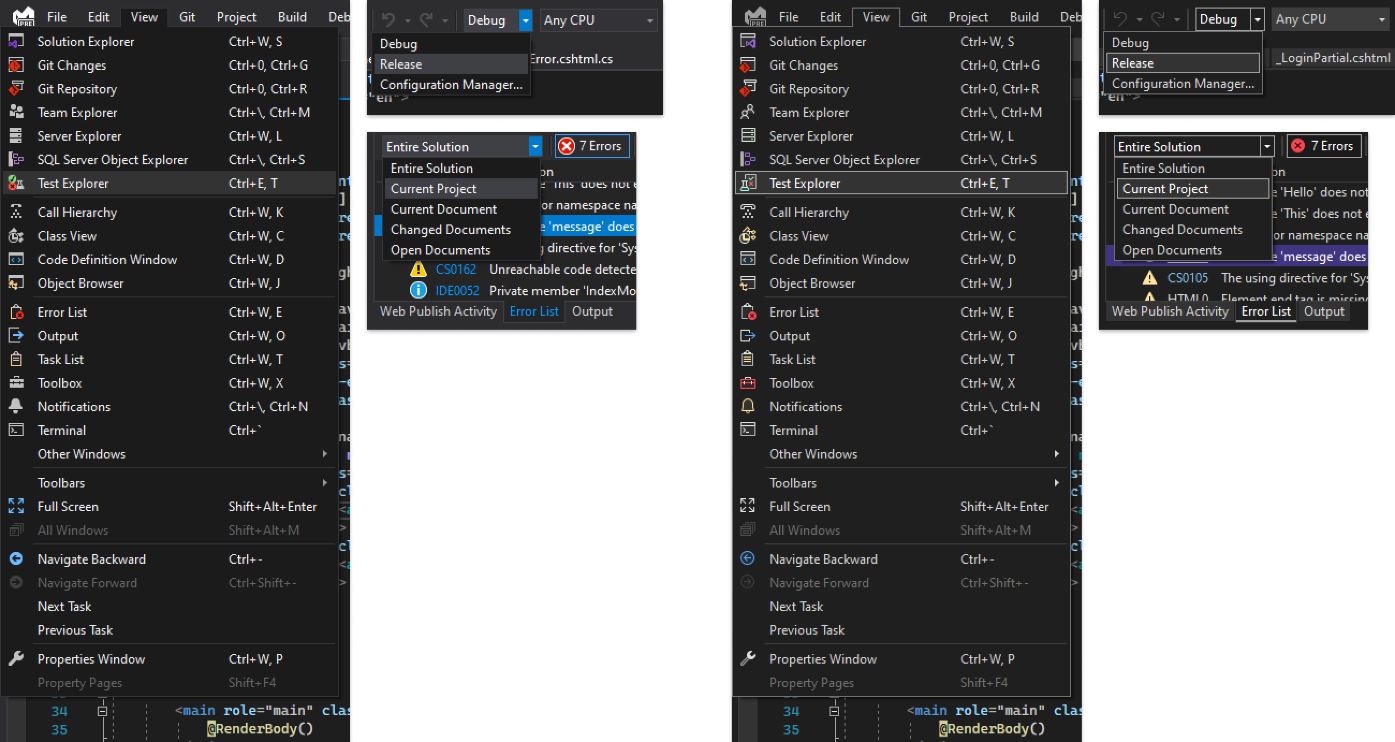Open Any CPU dropdown in right toolbar
This screenshot has height=742, width=1395.
[x=1330, y=19]
